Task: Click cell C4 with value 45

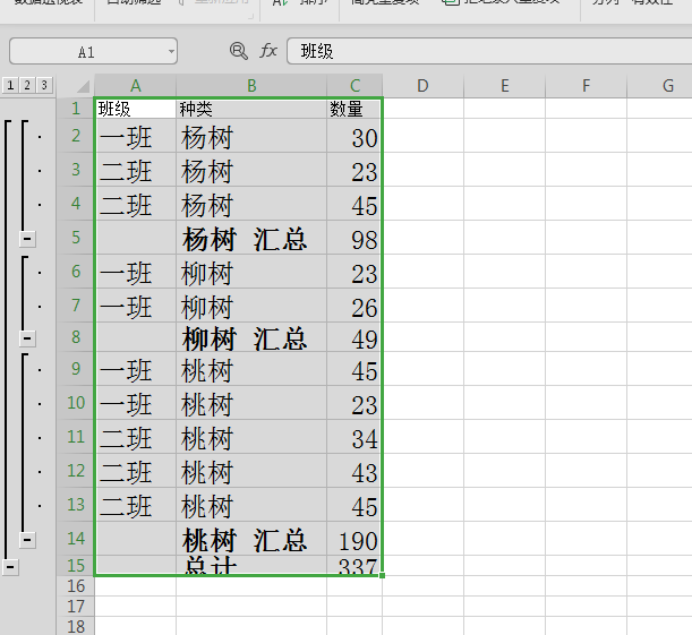Action: point(354,203)
